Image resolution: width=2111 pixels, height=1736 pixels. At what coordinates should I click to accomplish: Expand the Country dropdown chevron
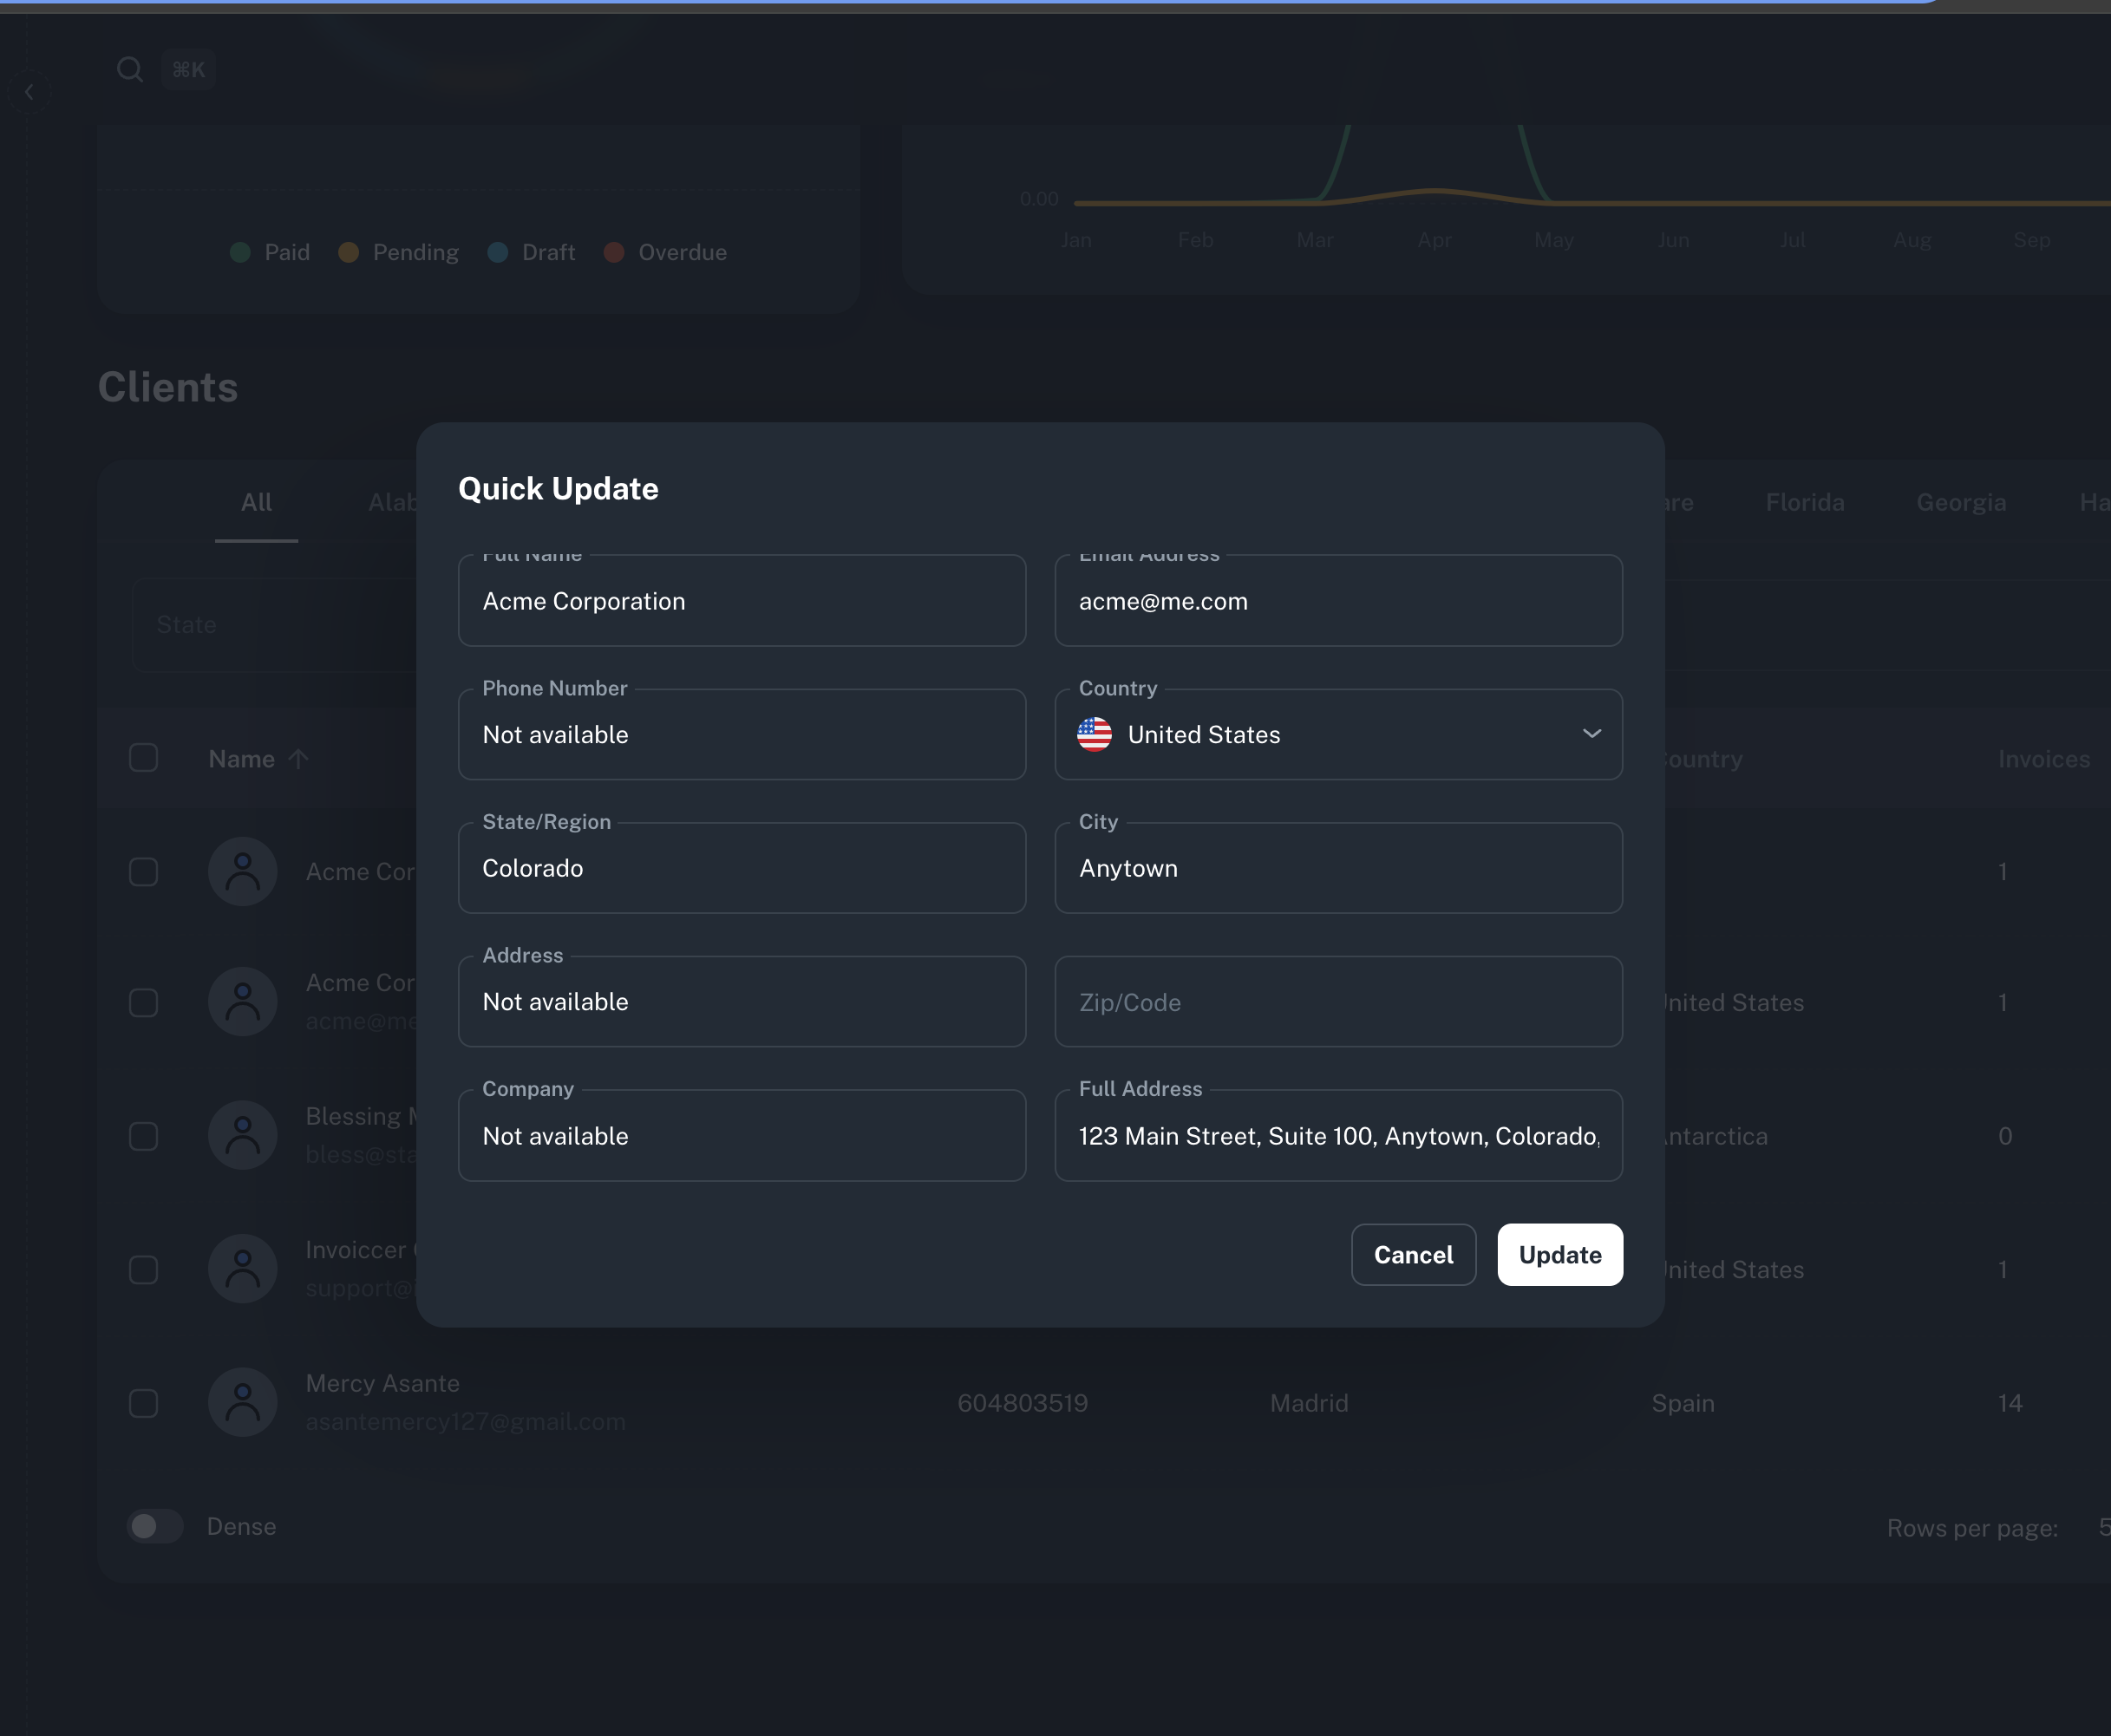coord(1591,734)
